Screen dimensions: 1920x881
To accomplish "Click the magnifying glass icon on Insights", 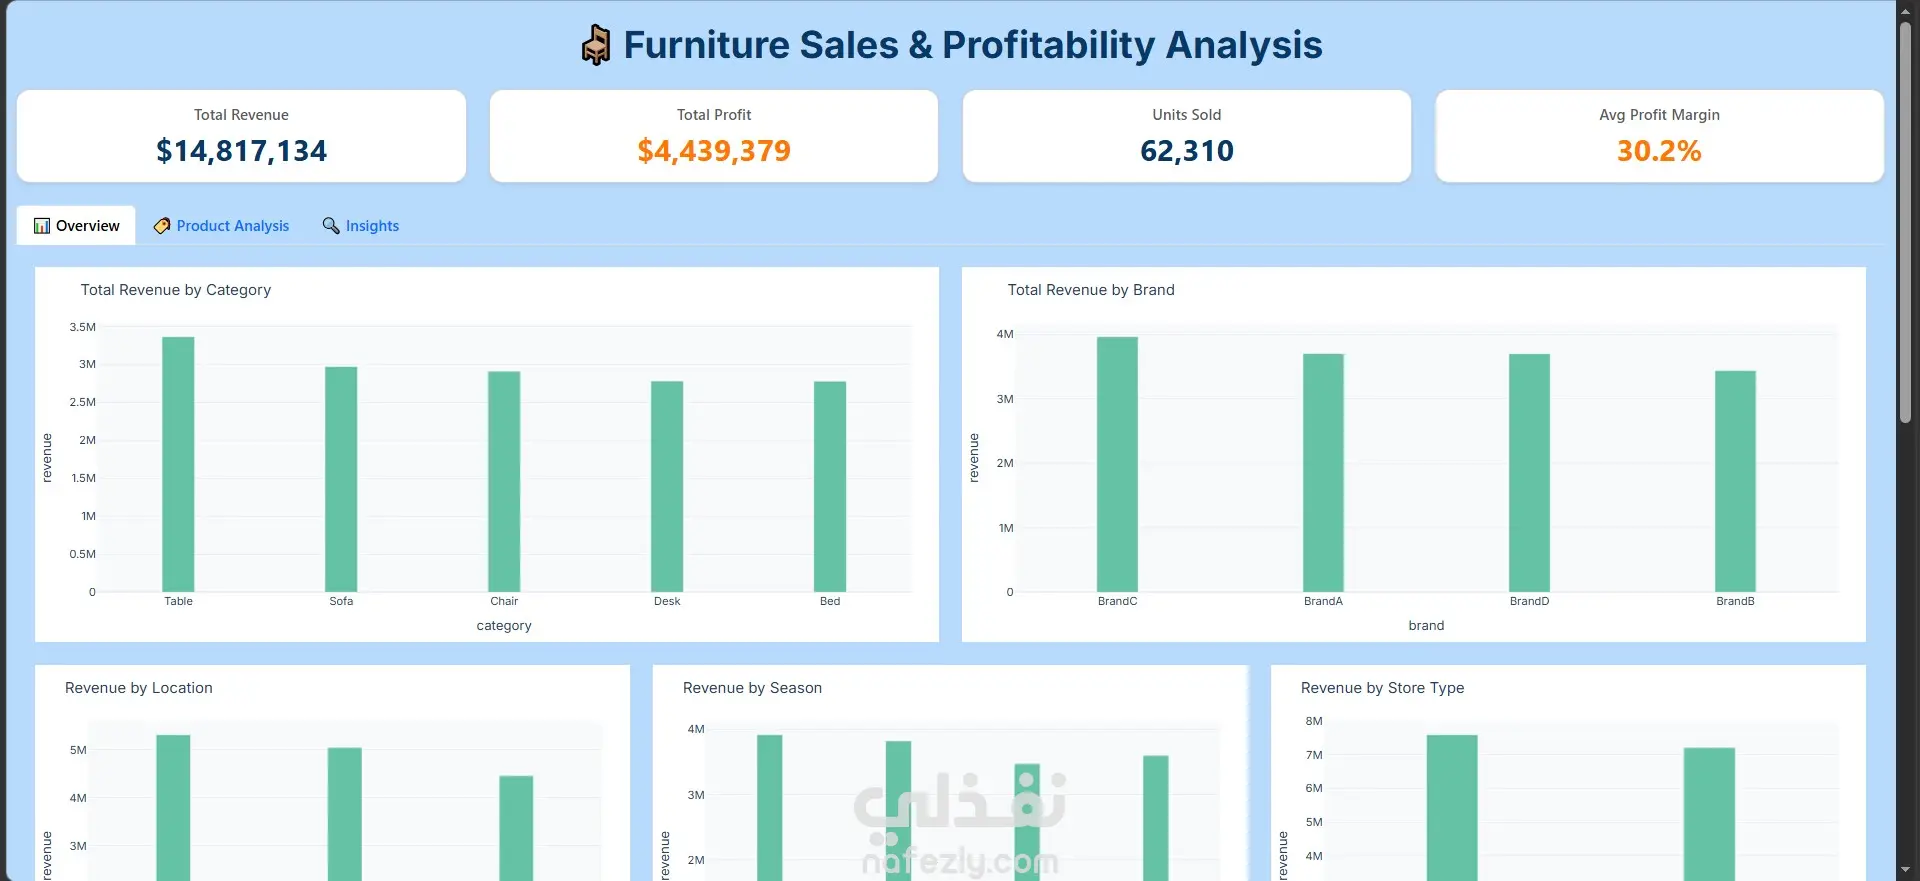I will 331,225.
